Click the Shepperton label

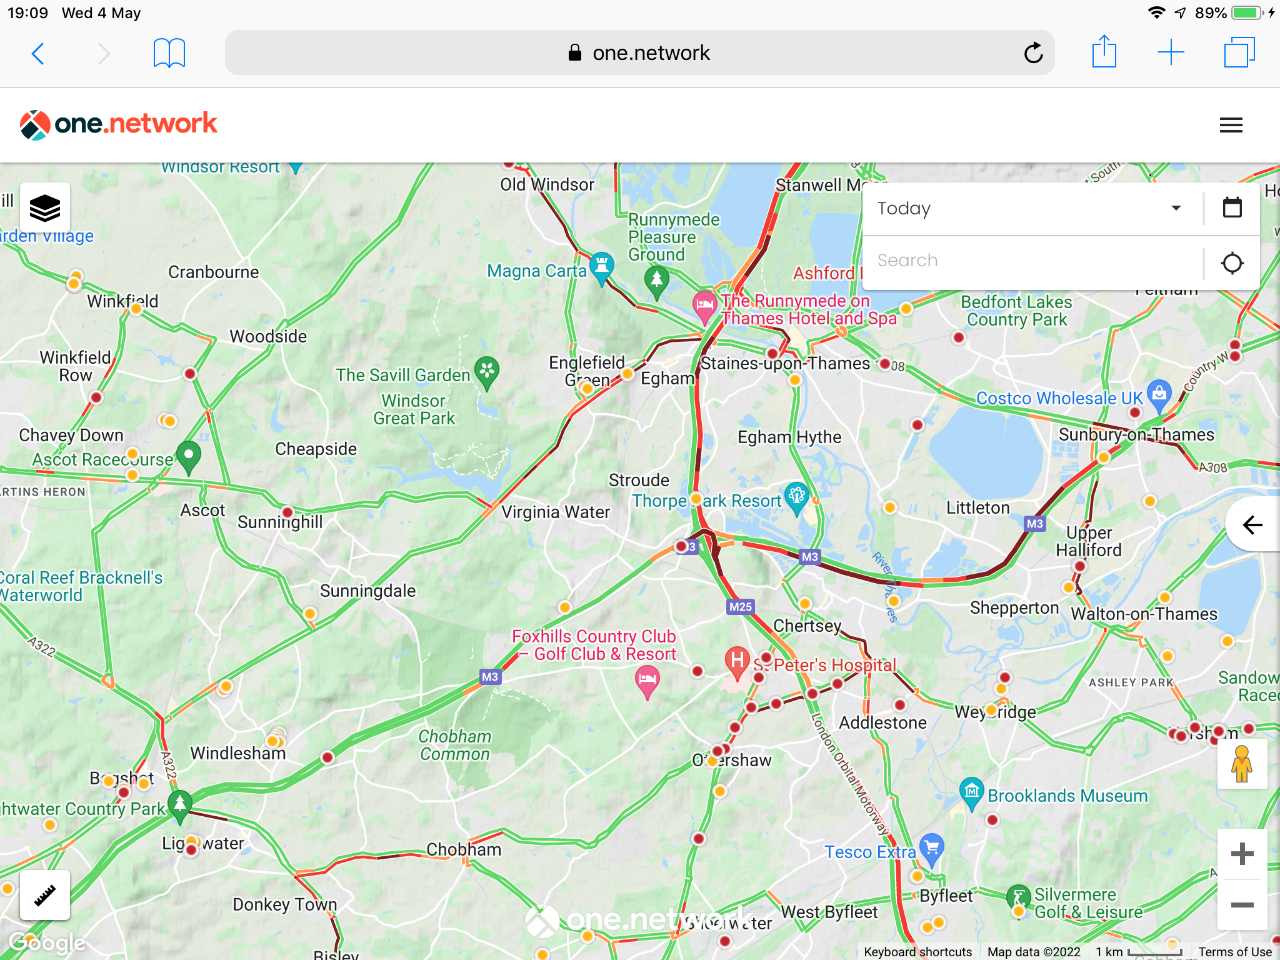click(x=1014, y=608)
